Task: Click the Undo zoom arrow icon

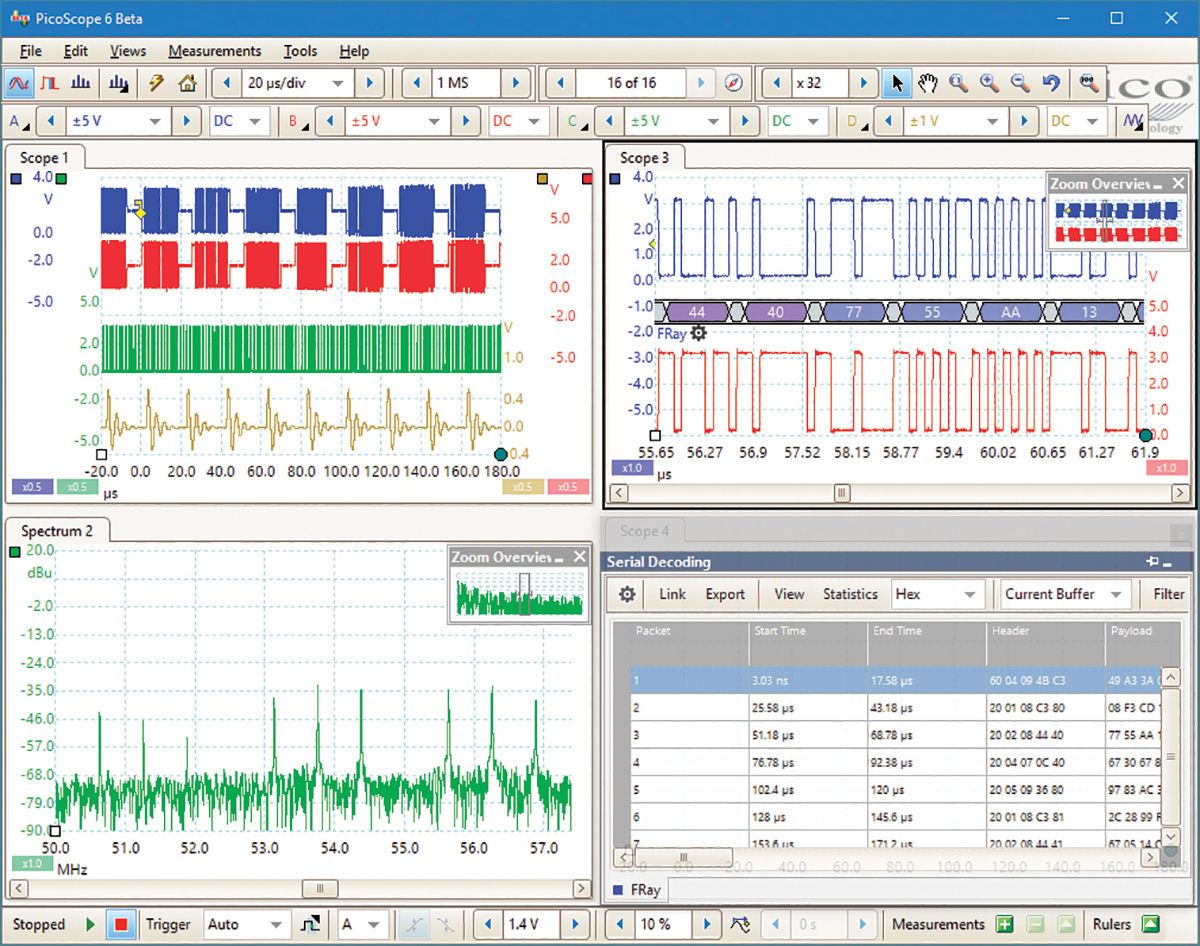Action: tap(1050, 83)
